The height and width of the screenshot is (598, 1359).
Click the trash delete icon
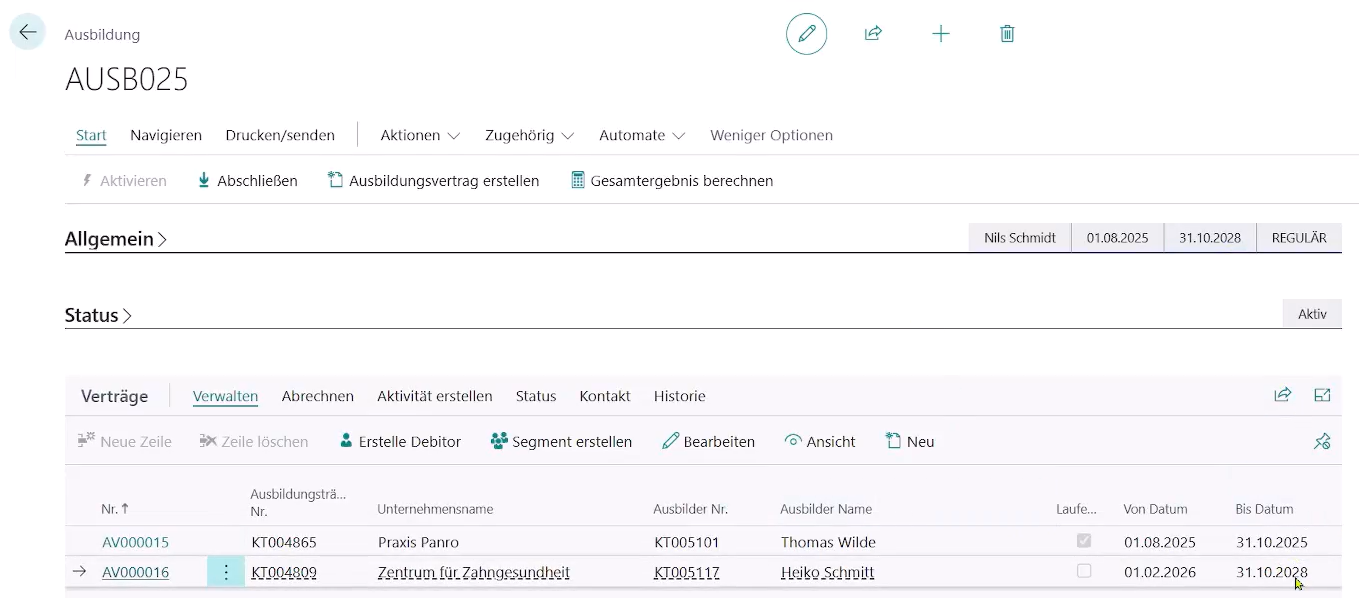point(1007,34)
